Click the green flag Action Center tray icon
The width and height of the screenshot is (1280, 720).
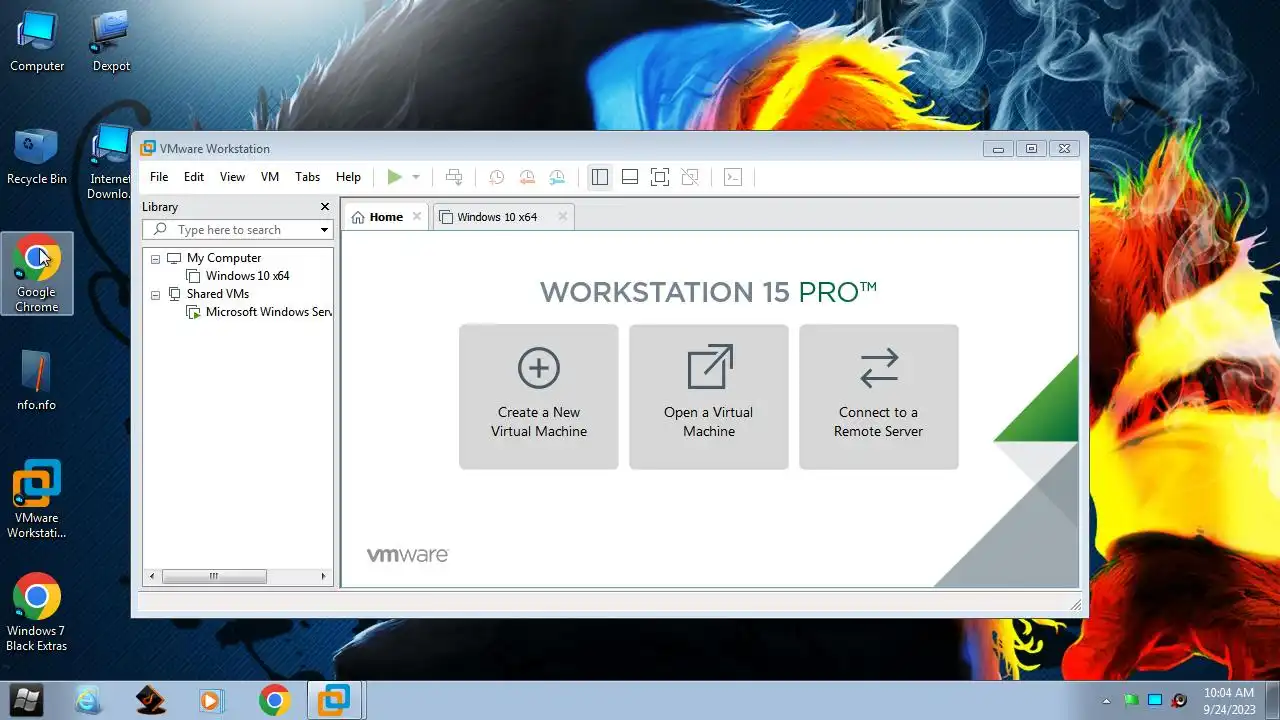tap(1131, 700)
